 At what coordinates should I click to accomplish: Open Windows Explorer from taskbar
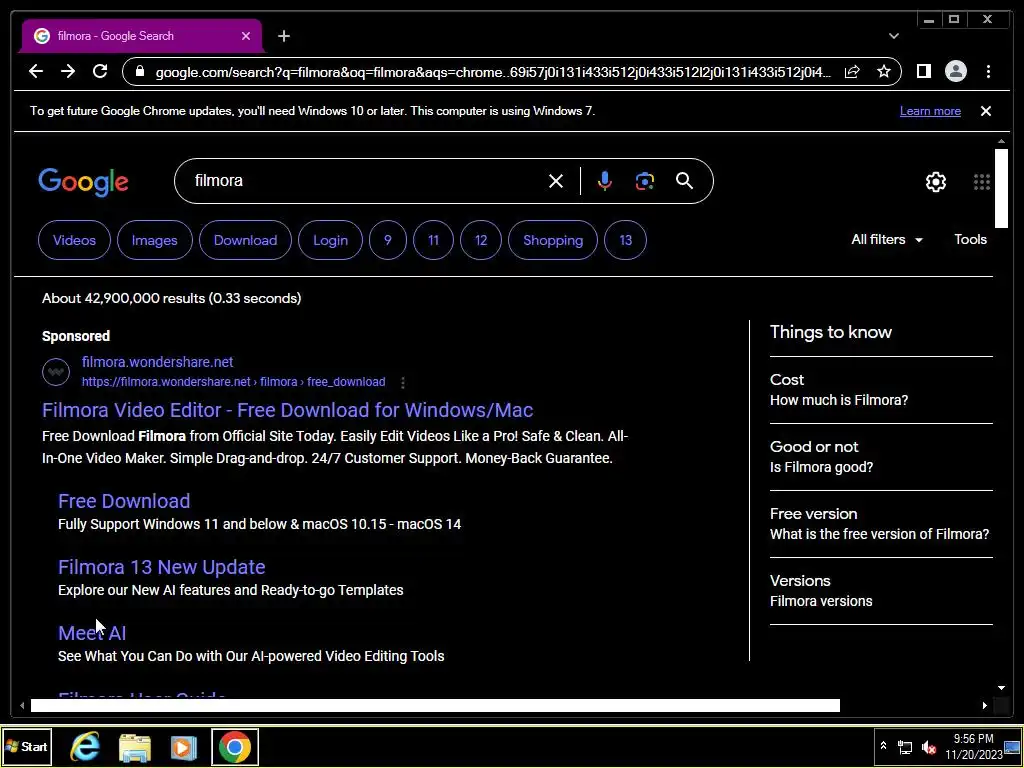tap(135, 747)
